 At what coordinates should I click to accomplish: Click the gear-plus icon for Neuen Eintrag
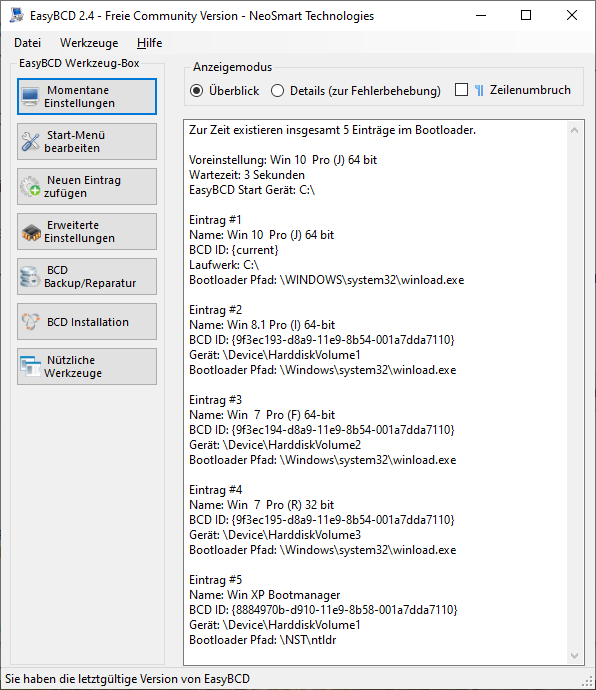click(x=30, y=187)
